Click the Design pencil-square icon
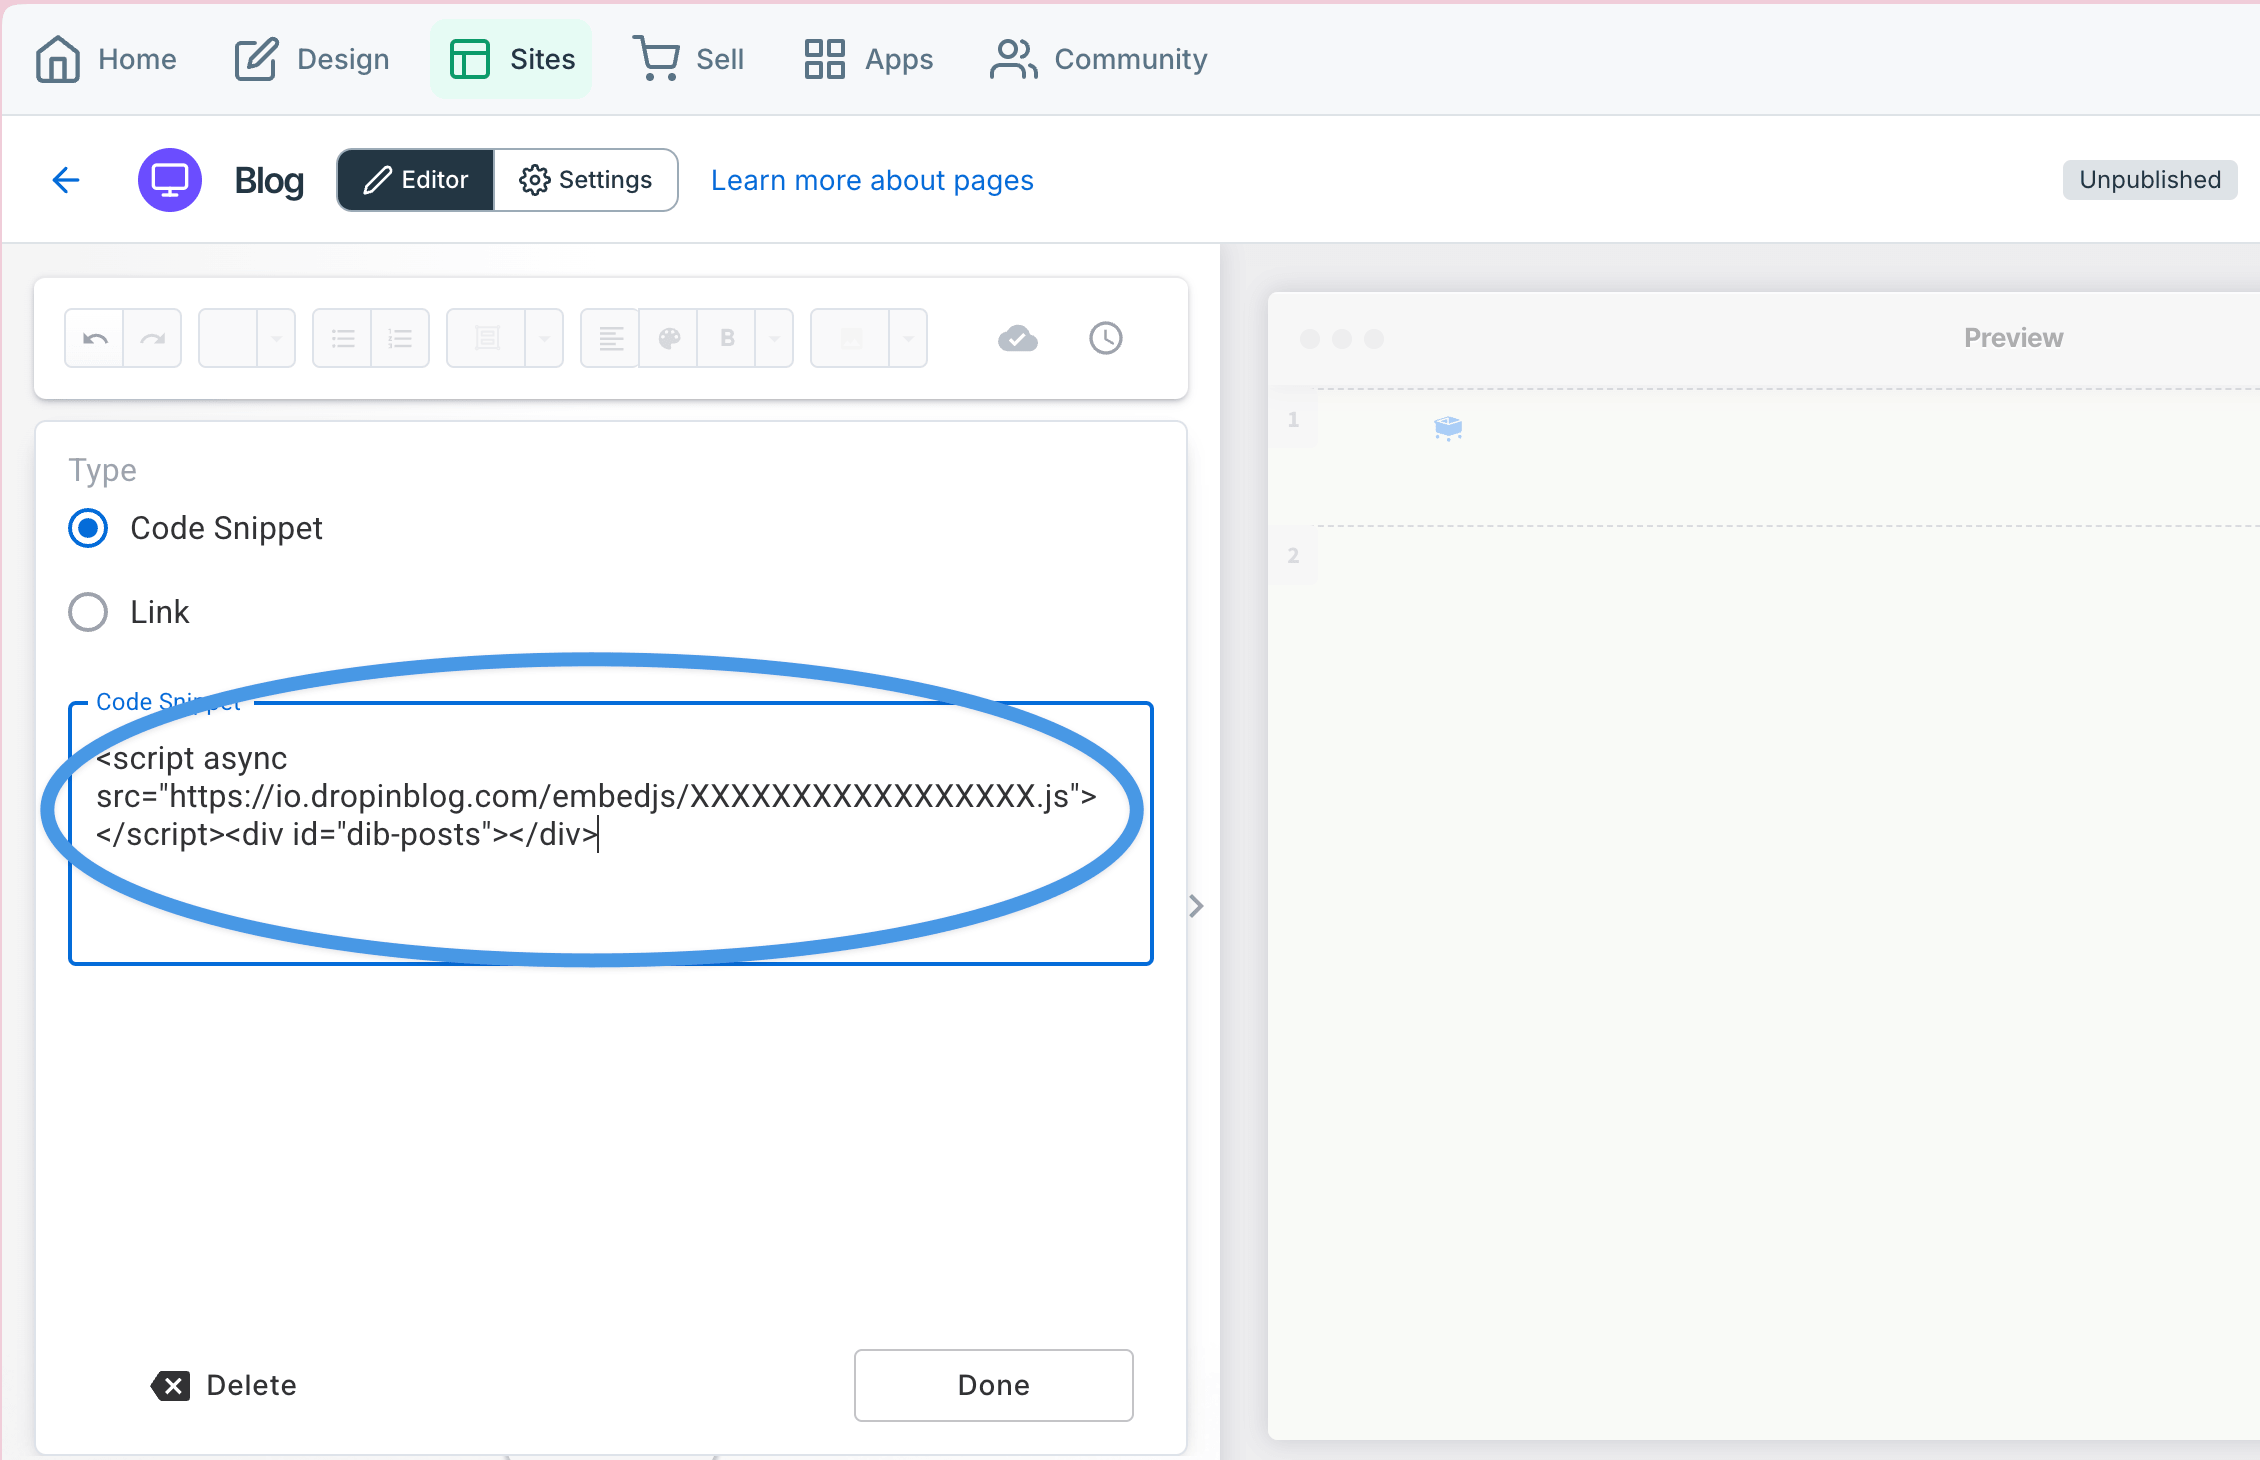The image size is (2260, 1460). coord(256,59)
